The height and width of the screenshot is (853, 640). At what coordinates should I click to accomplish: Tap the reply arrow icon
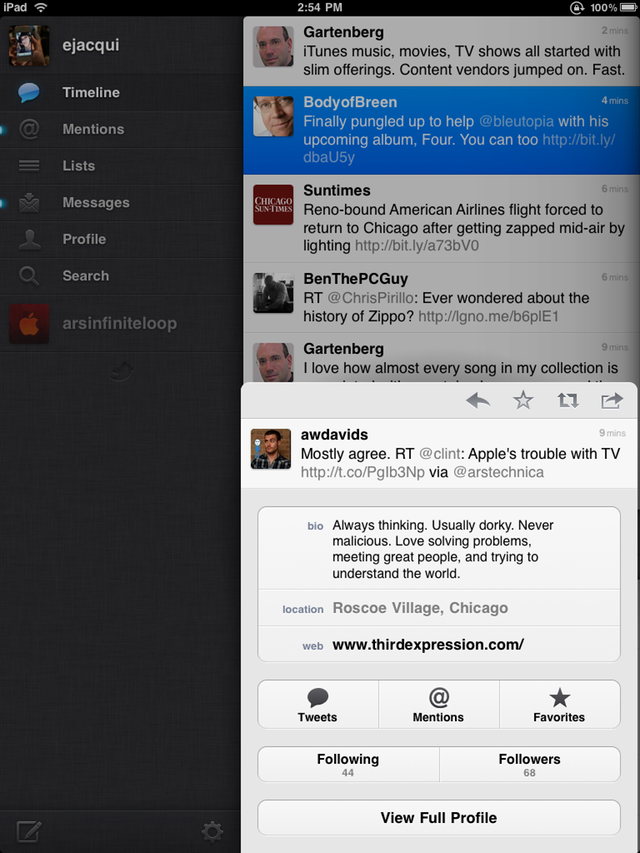point(478,401)
